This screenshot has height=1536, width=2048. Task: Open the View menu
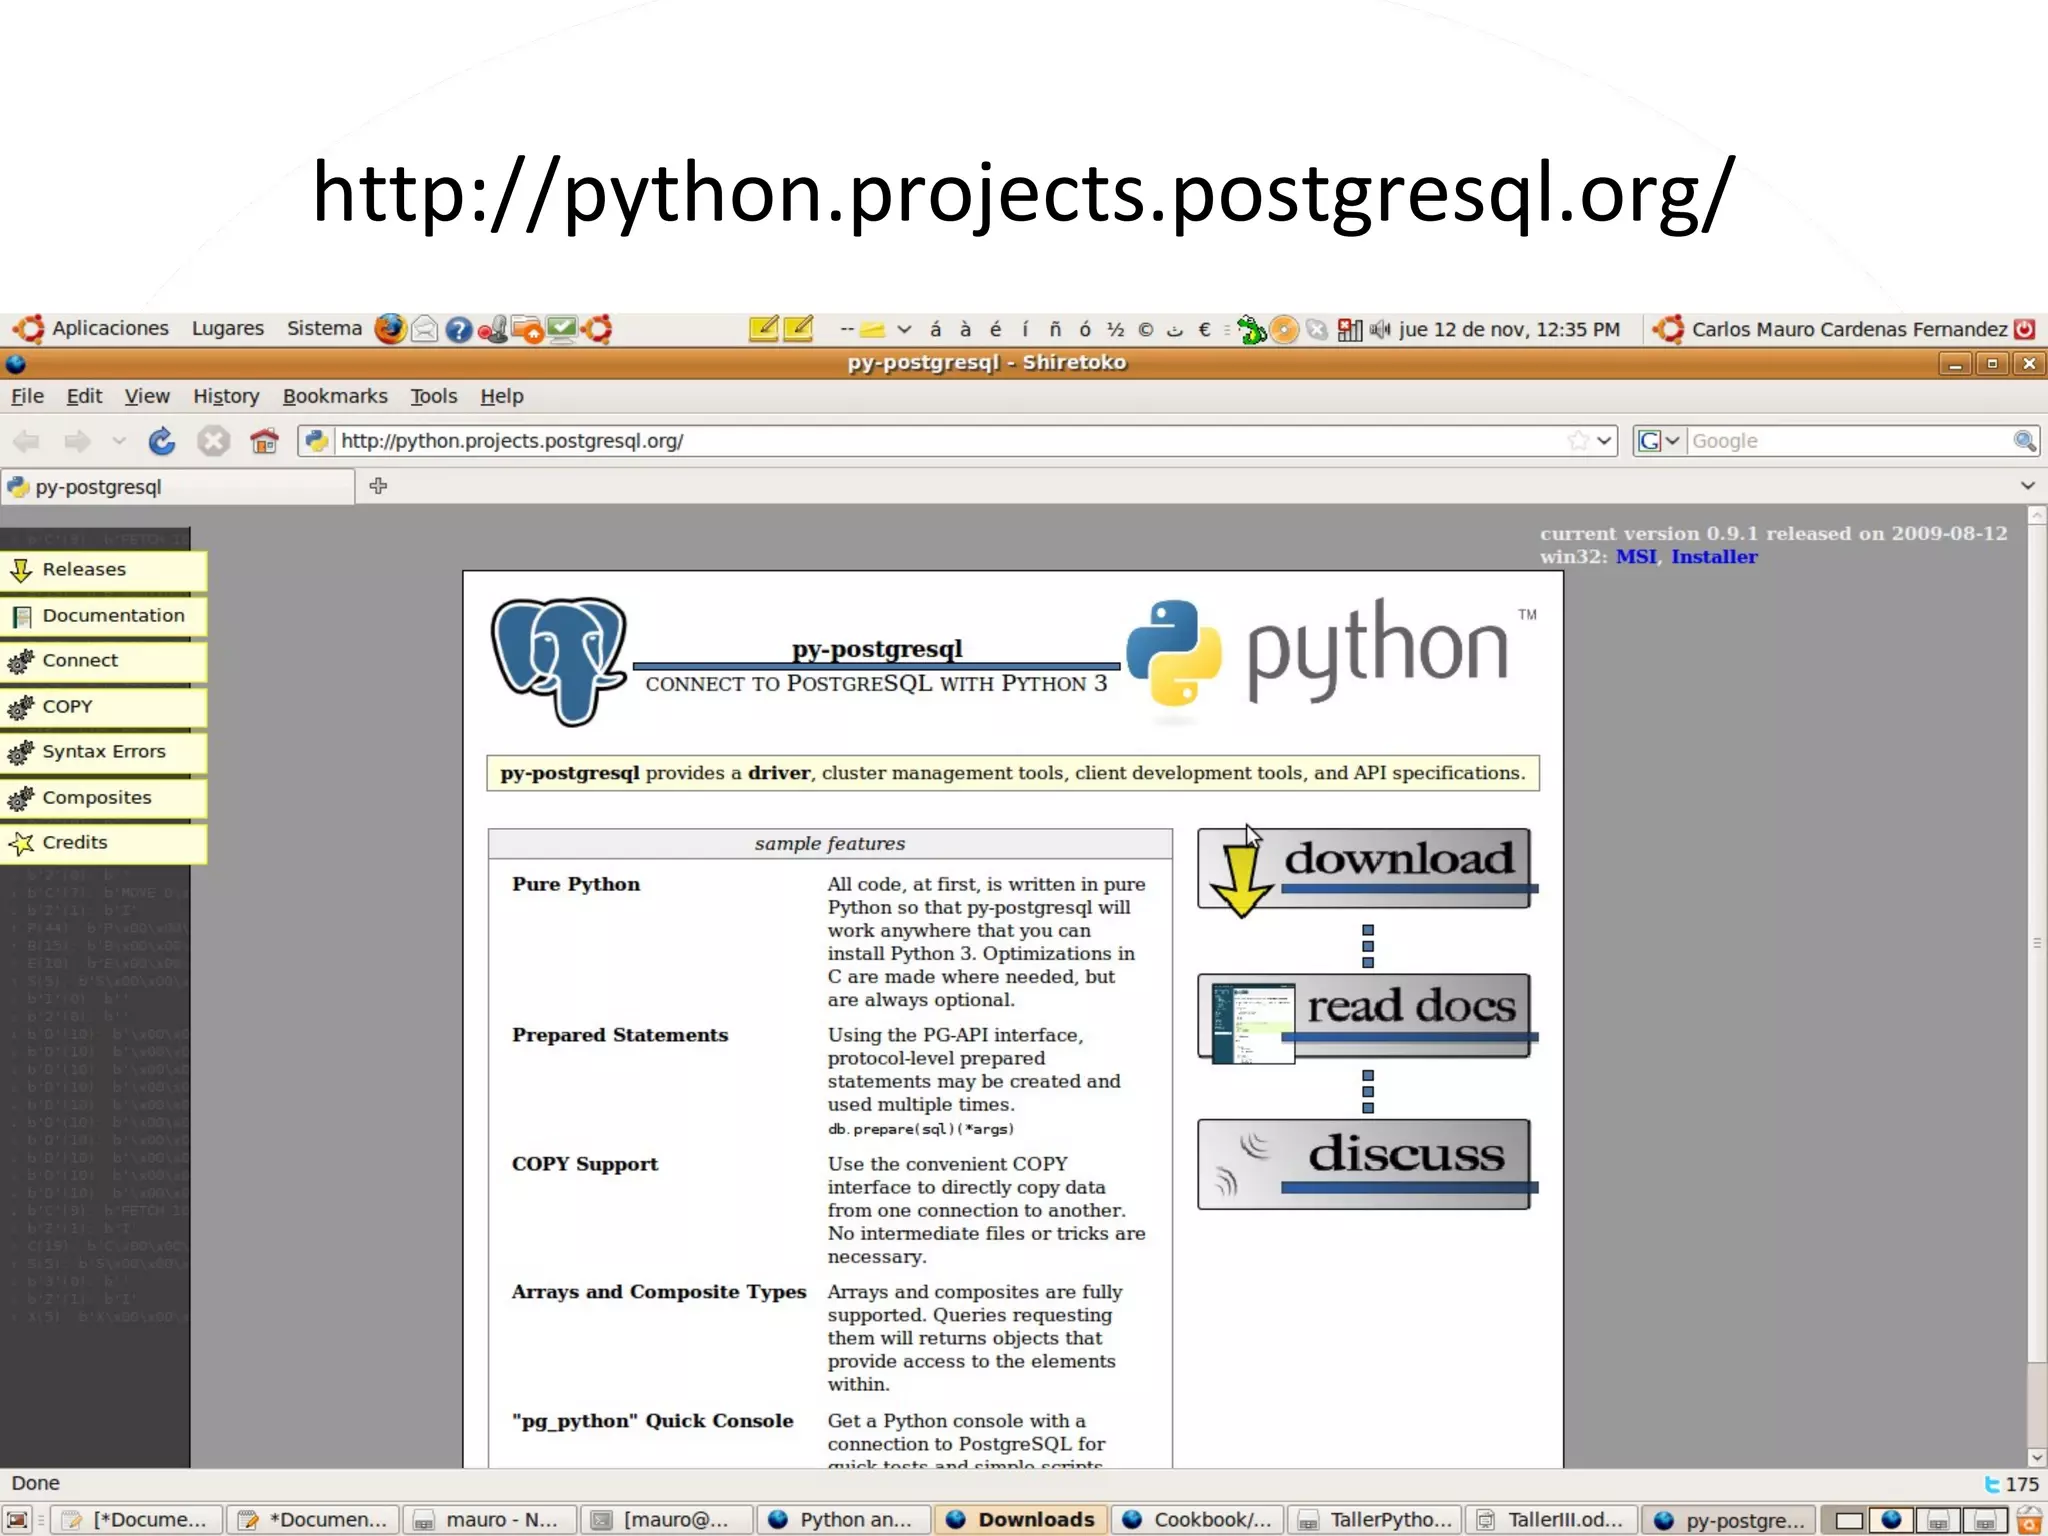coord(146,396)
